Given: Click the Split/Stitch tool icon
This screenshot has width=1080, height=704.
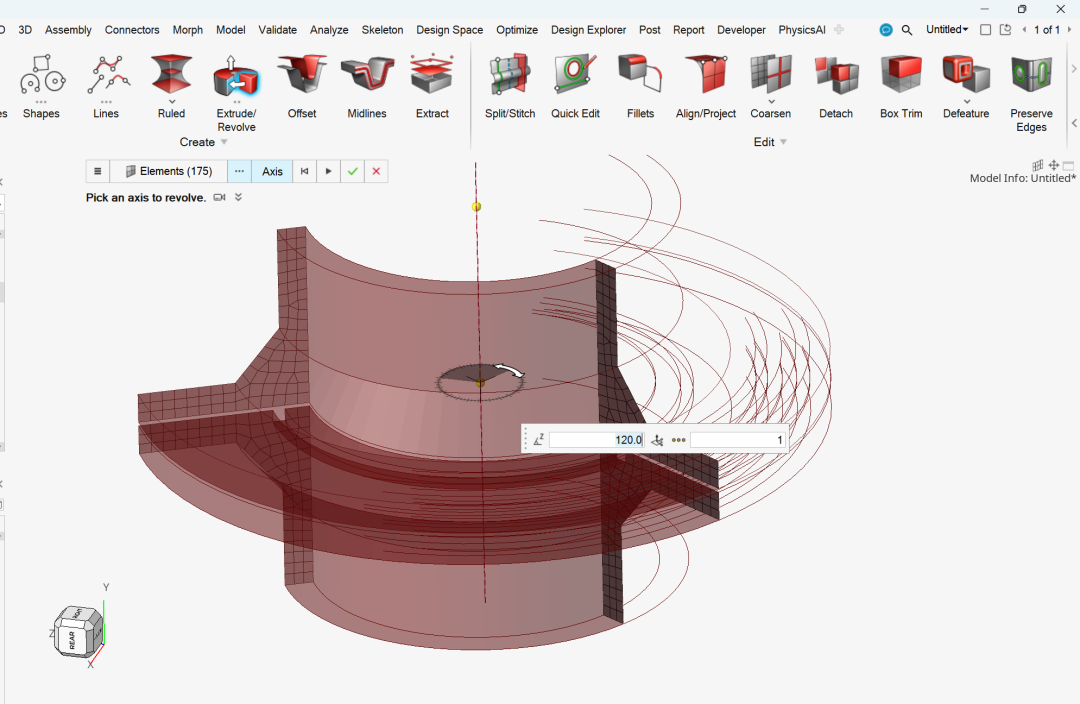Looking at the screenshot, I should (x=510, y=78).
